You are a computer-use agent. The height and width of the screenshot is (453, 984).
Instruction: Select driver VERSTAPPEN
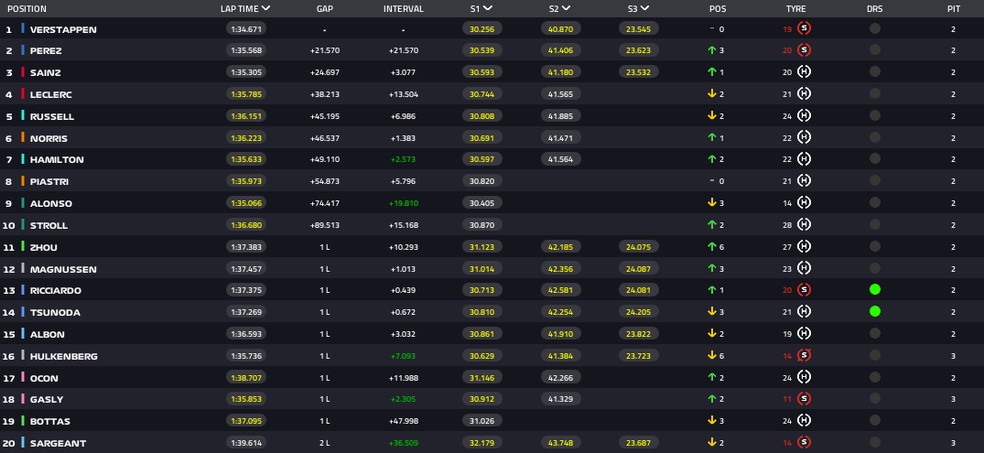pyautogui.click(x=63, y=29)
